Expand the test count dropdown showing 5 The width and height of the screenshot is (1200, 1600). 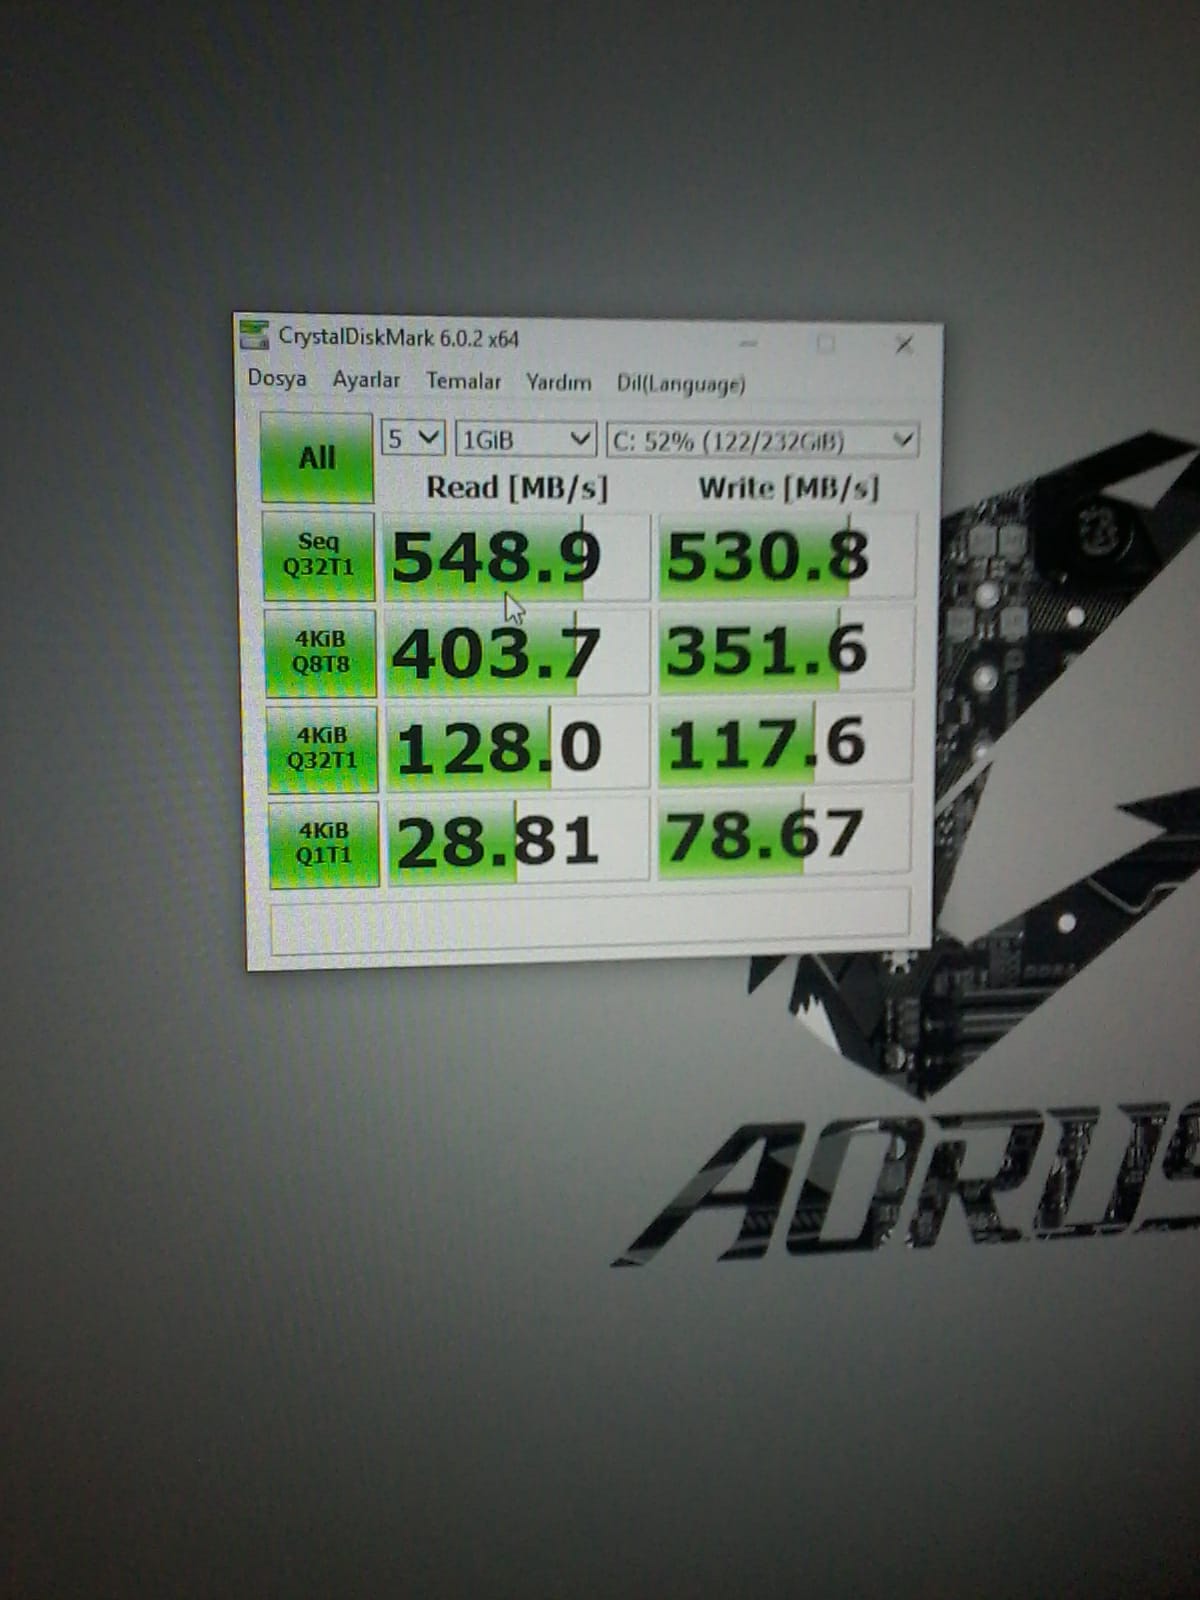(412, 438)
